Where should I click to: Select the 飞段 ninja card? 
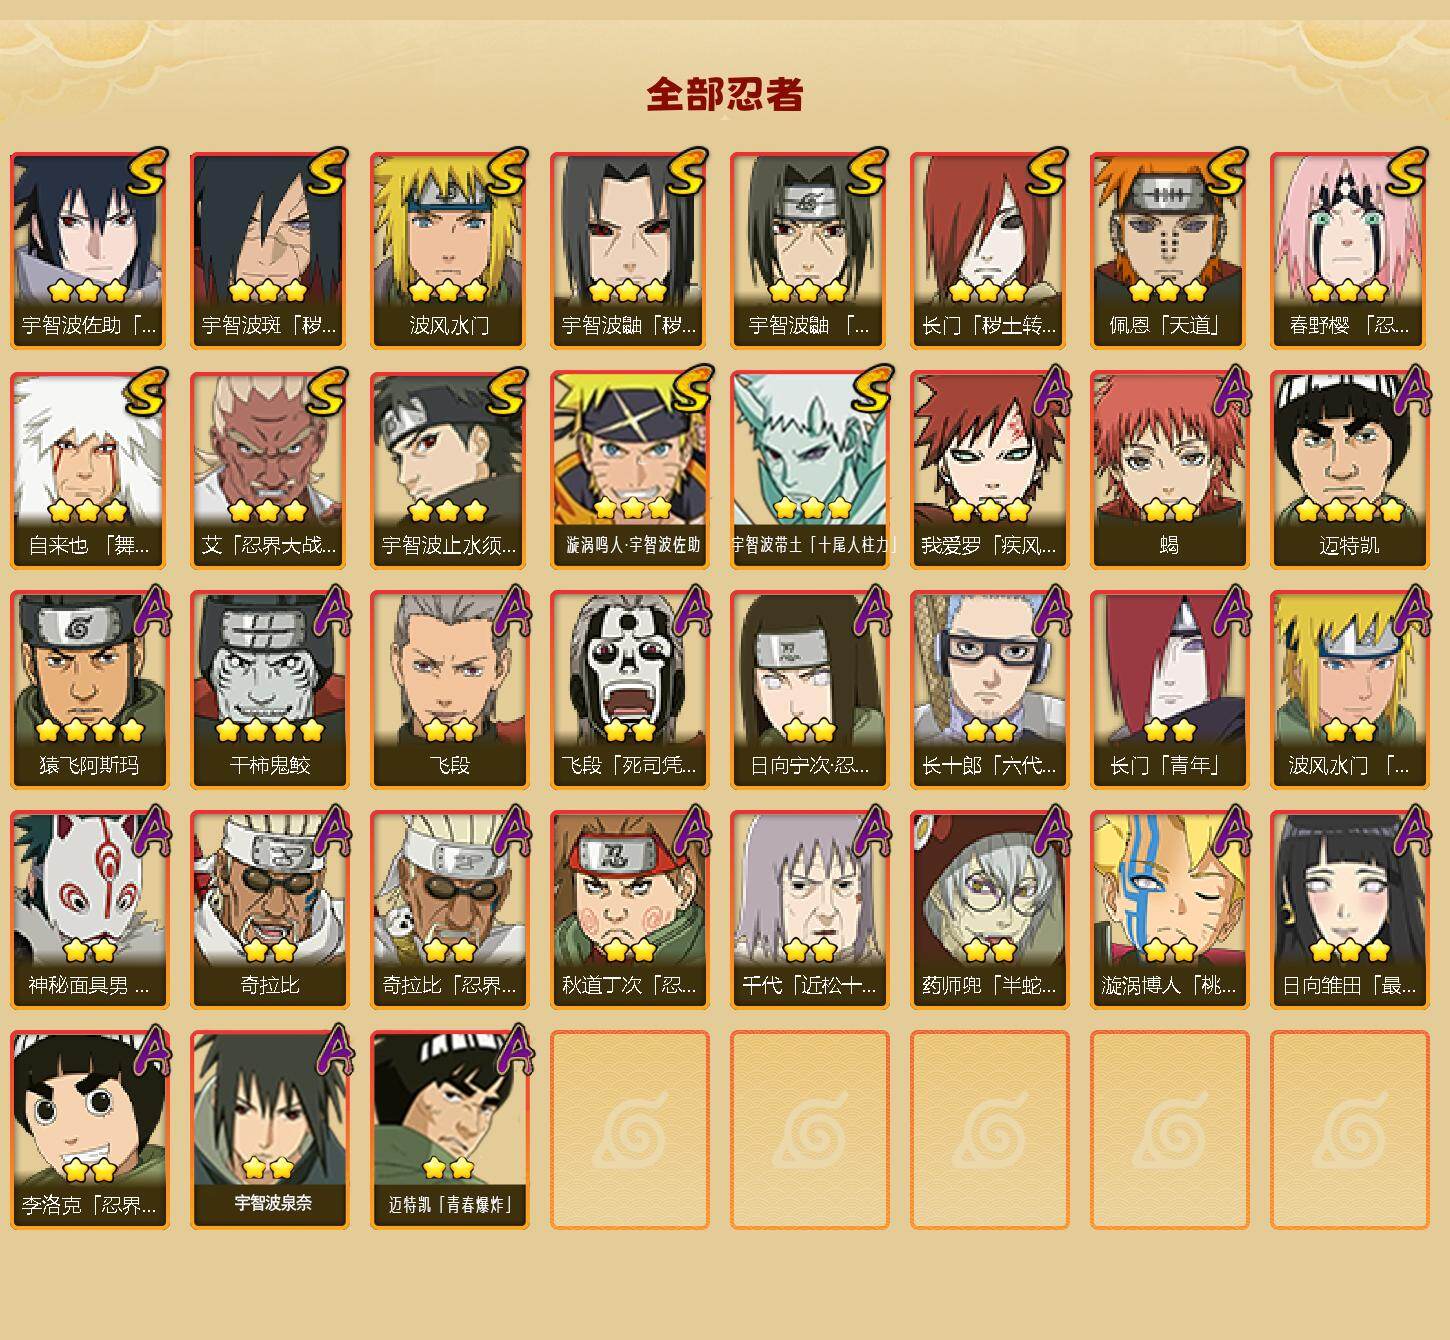pos(449,690)
